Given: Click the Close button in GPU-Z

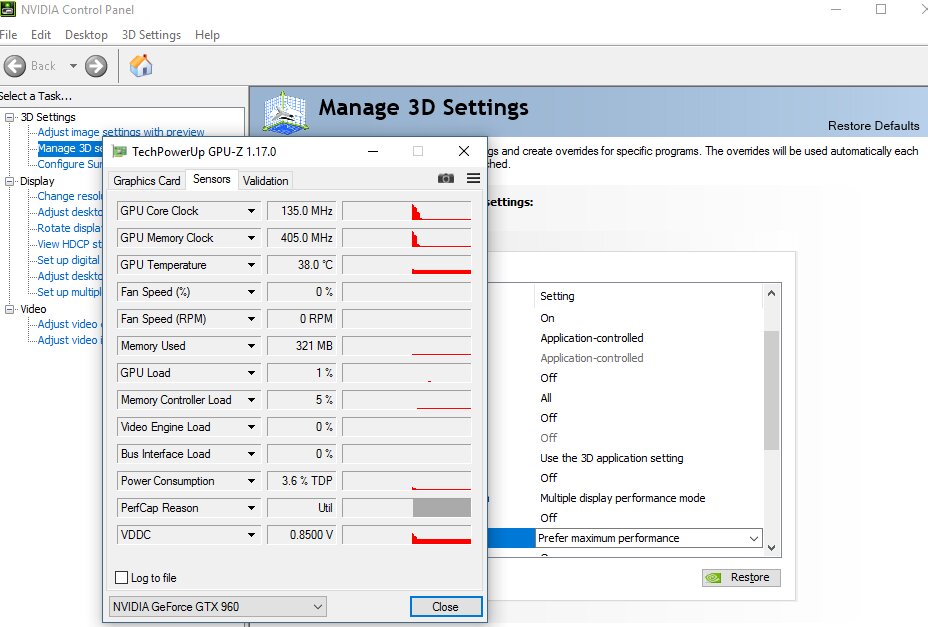Looking at the screenshot, I should tap(446, 606).
